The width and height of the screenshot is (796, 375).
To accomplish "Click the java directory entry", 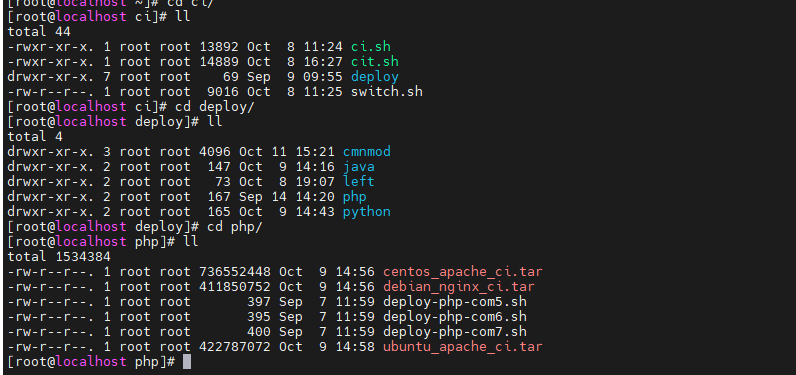I will (359, 167).
